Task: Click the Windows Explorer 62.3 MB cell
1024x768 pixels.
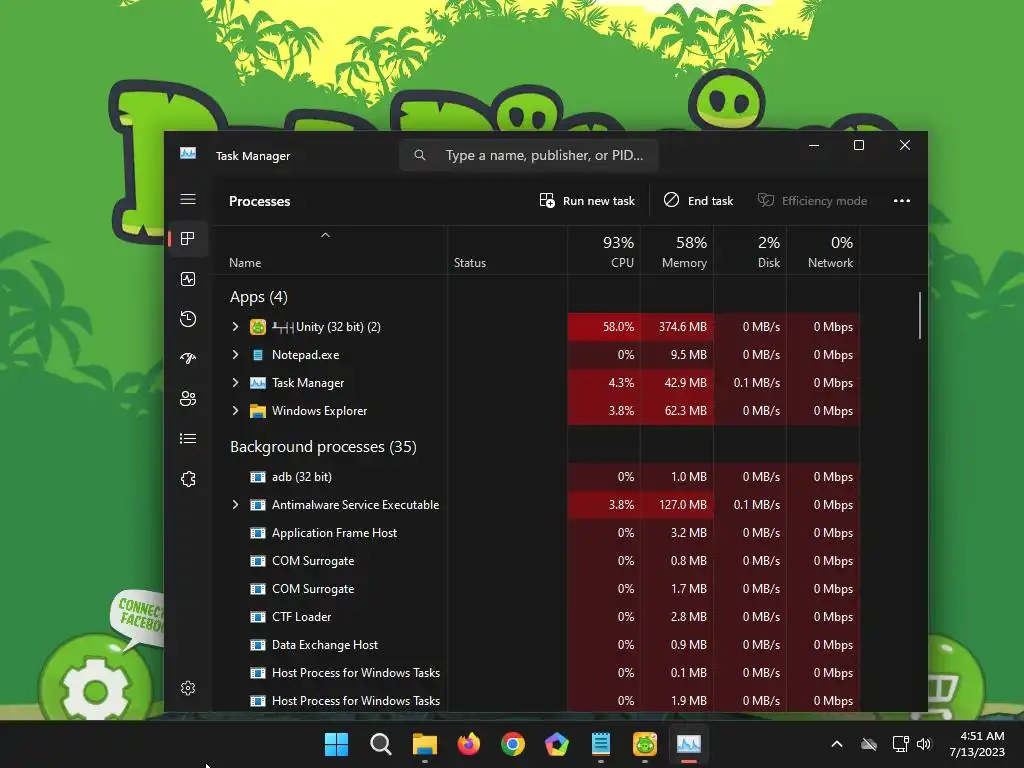Action: pyautogui.click(x=677, y=411)
